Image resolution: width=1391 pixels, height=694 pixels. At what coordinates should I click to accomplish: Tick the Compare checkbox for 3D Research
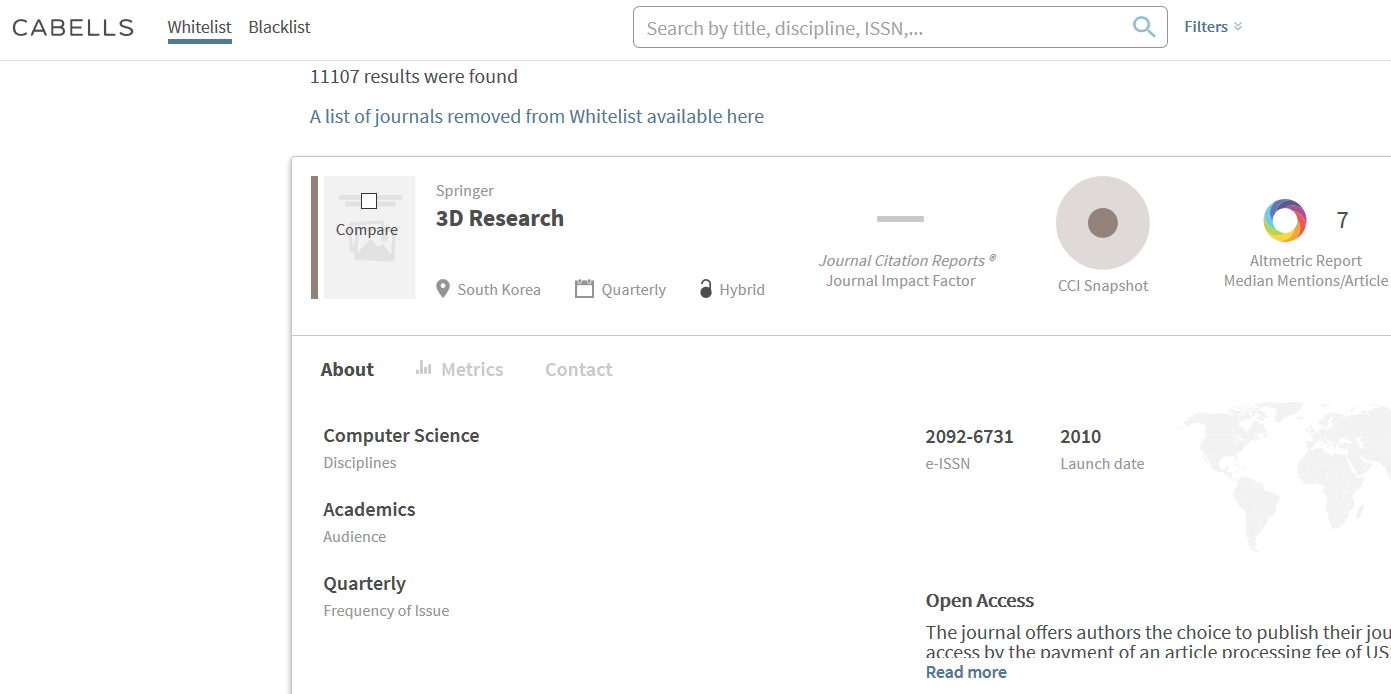[369, 201]
